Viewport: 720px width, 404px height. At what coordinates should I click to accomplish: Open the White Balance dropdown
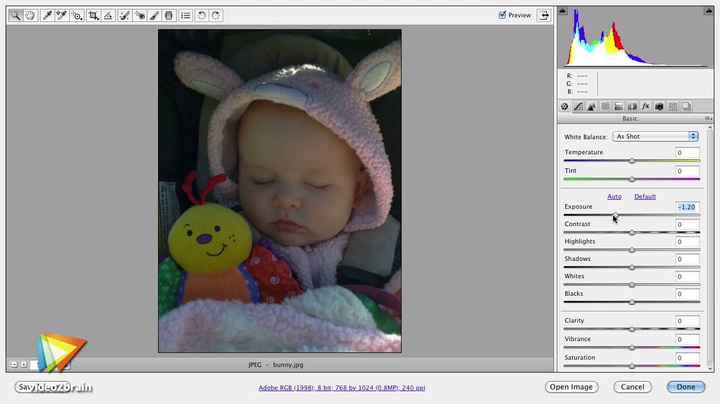pyautogui.click(x=655, y=136)
